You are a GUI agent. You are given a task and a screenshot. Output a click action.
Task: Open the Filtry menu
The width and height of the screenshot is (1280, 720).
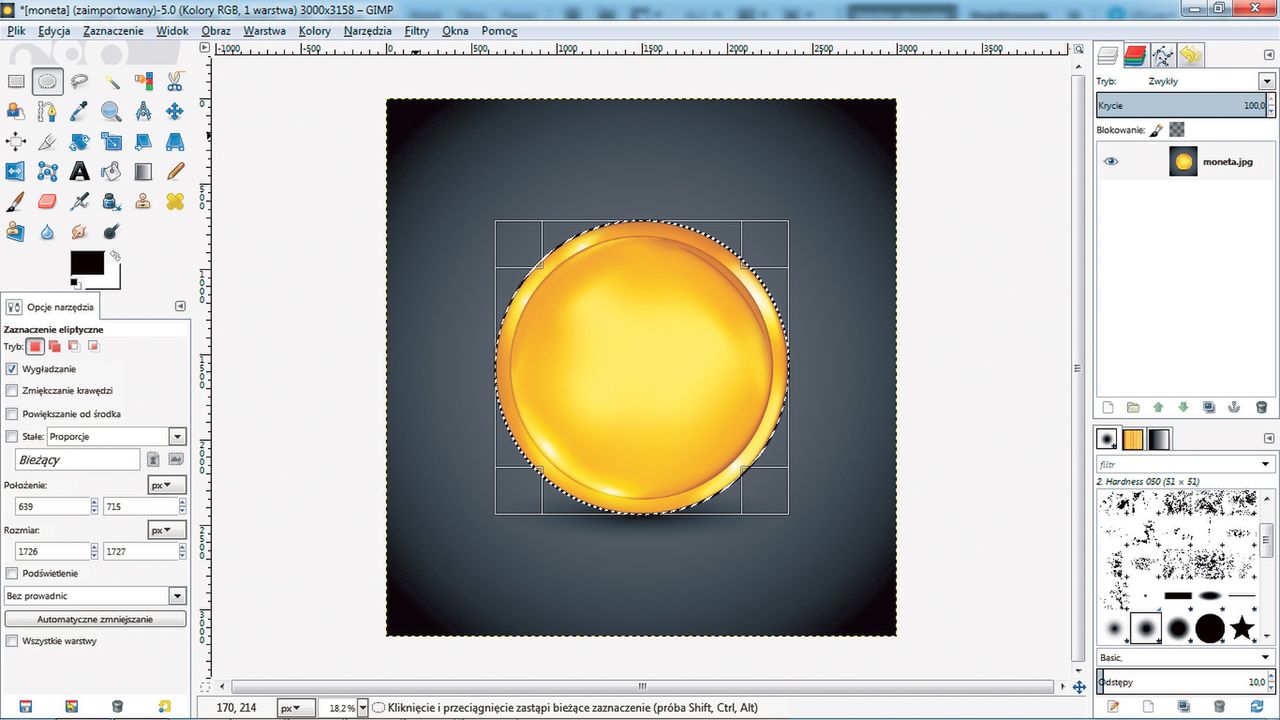pyautogui.click(x=417, y=31)
